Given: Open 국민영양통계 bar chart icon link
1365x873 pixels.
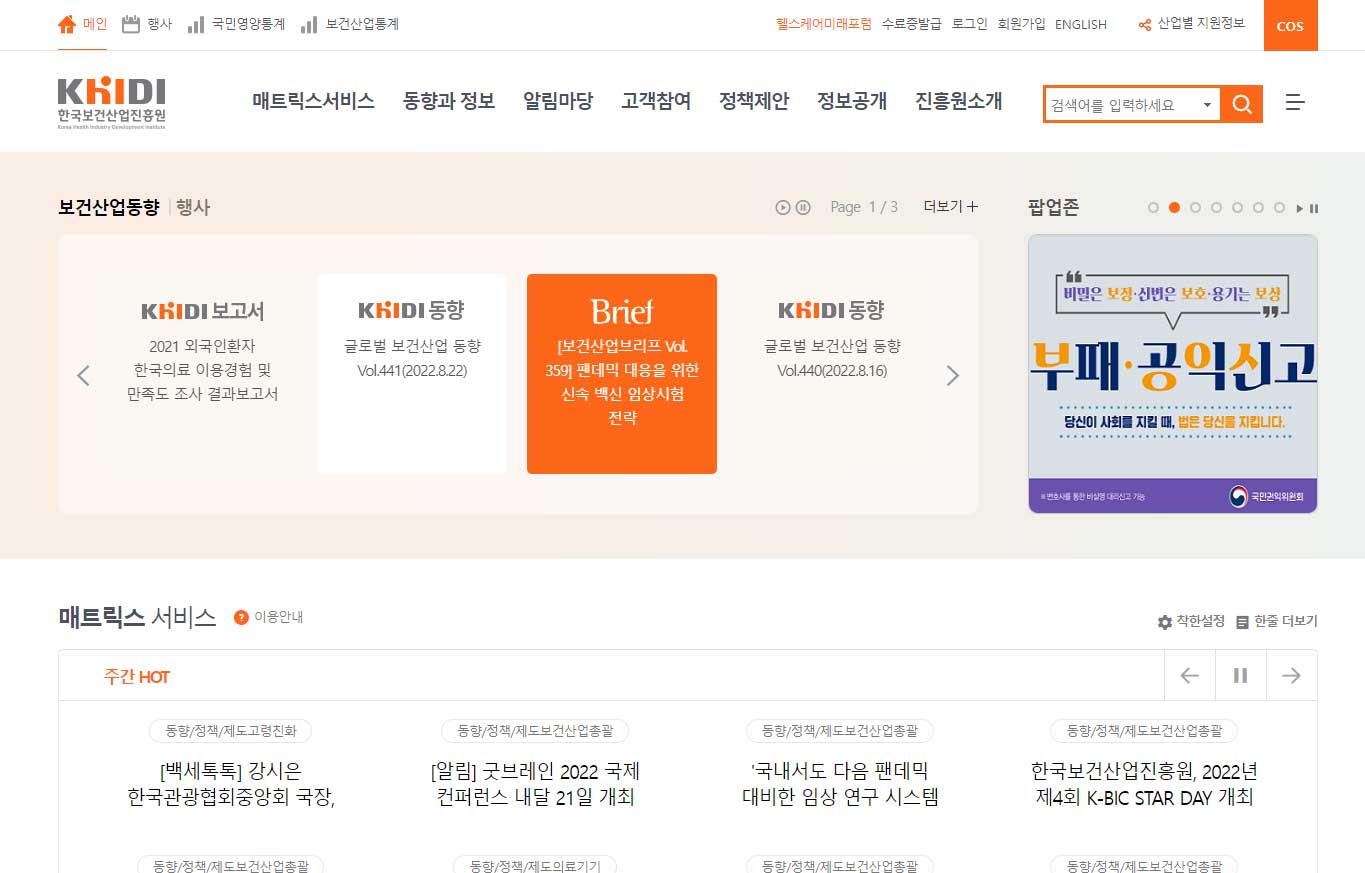Looking at the screenshot, I should click(x=196, y=24).
